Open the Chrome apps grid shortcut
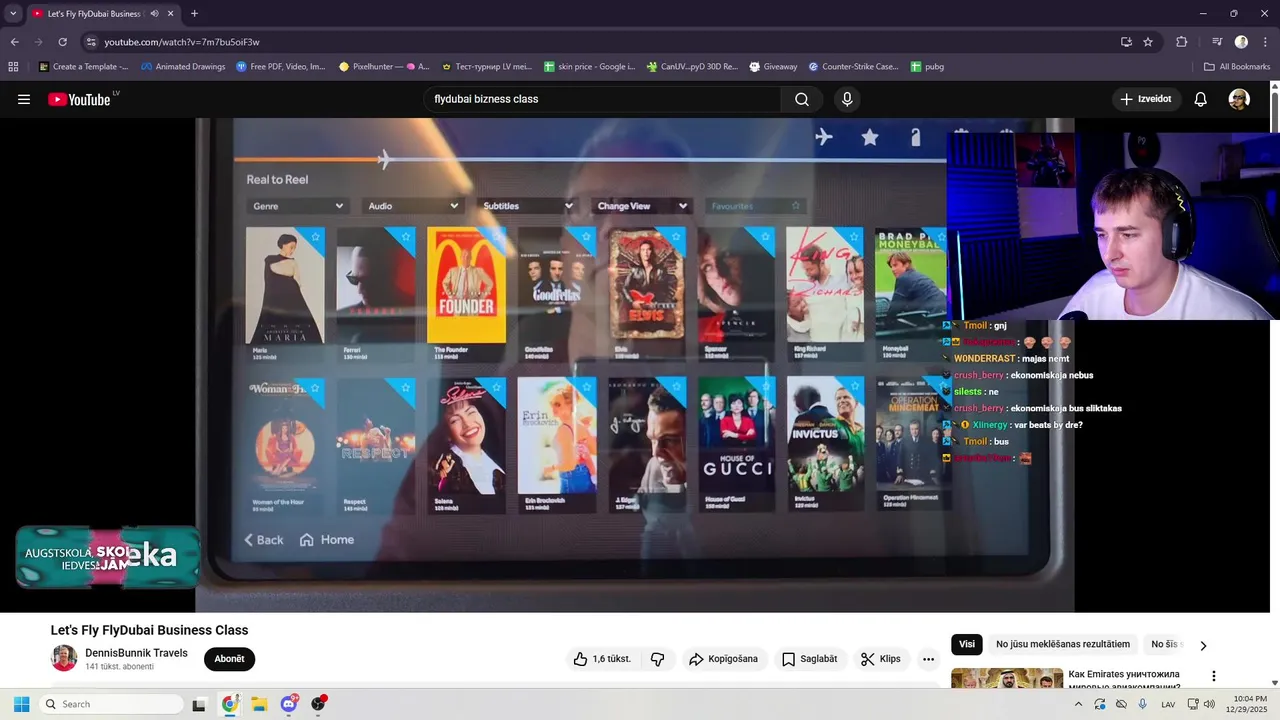This screenshot has width=1280, height=720. click(13, 67)
